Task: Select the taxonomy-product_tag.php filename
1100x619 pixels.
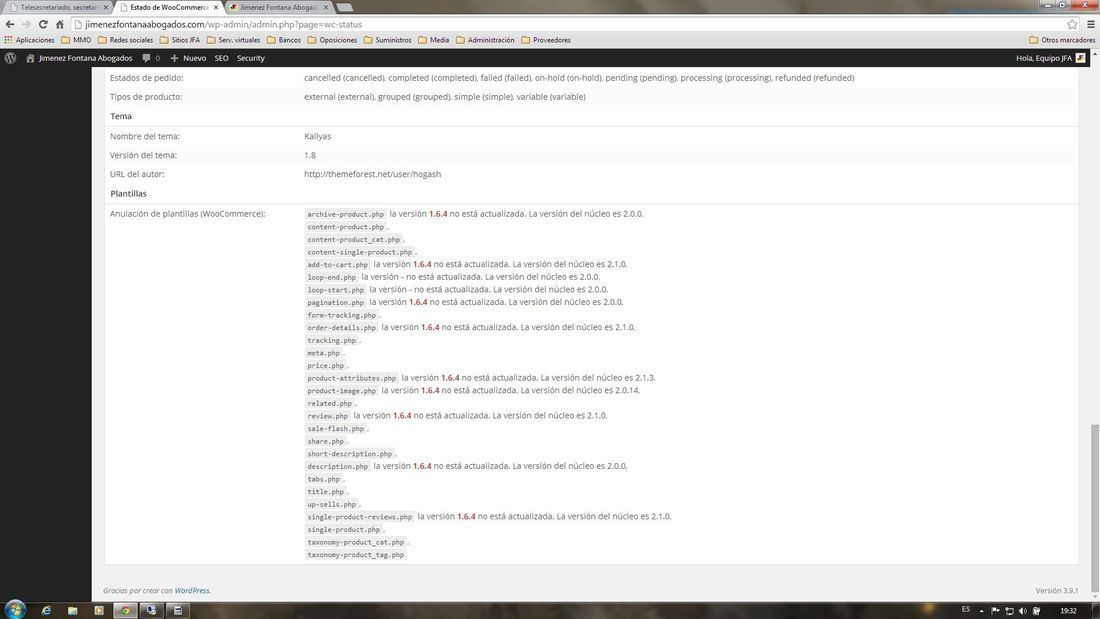Action: click(356, 554)
